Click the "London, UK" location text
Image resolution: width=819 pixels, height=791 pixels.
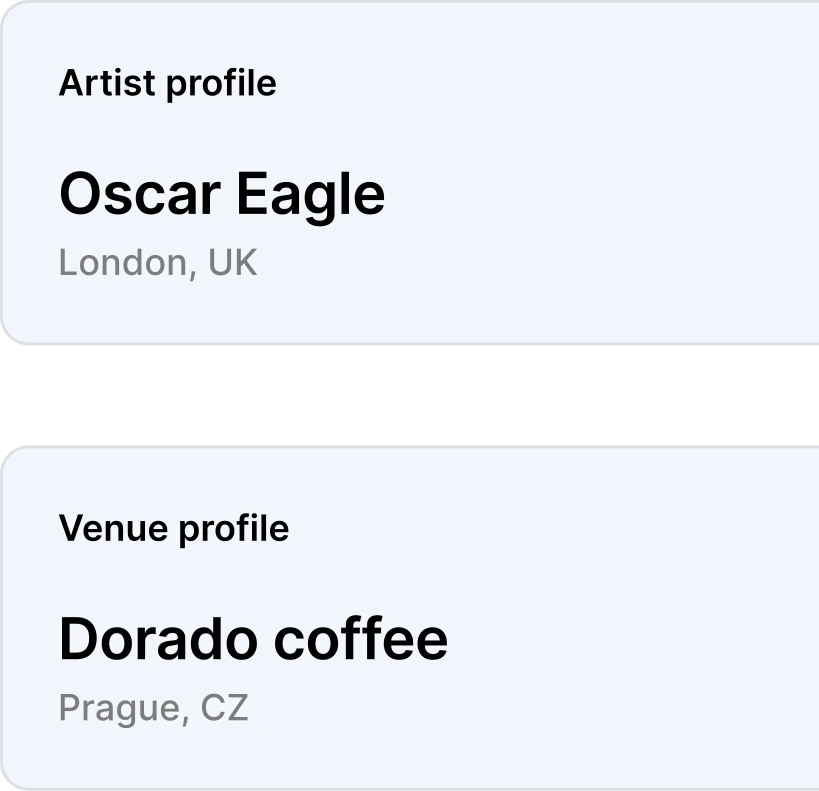[x=158, y=263]
